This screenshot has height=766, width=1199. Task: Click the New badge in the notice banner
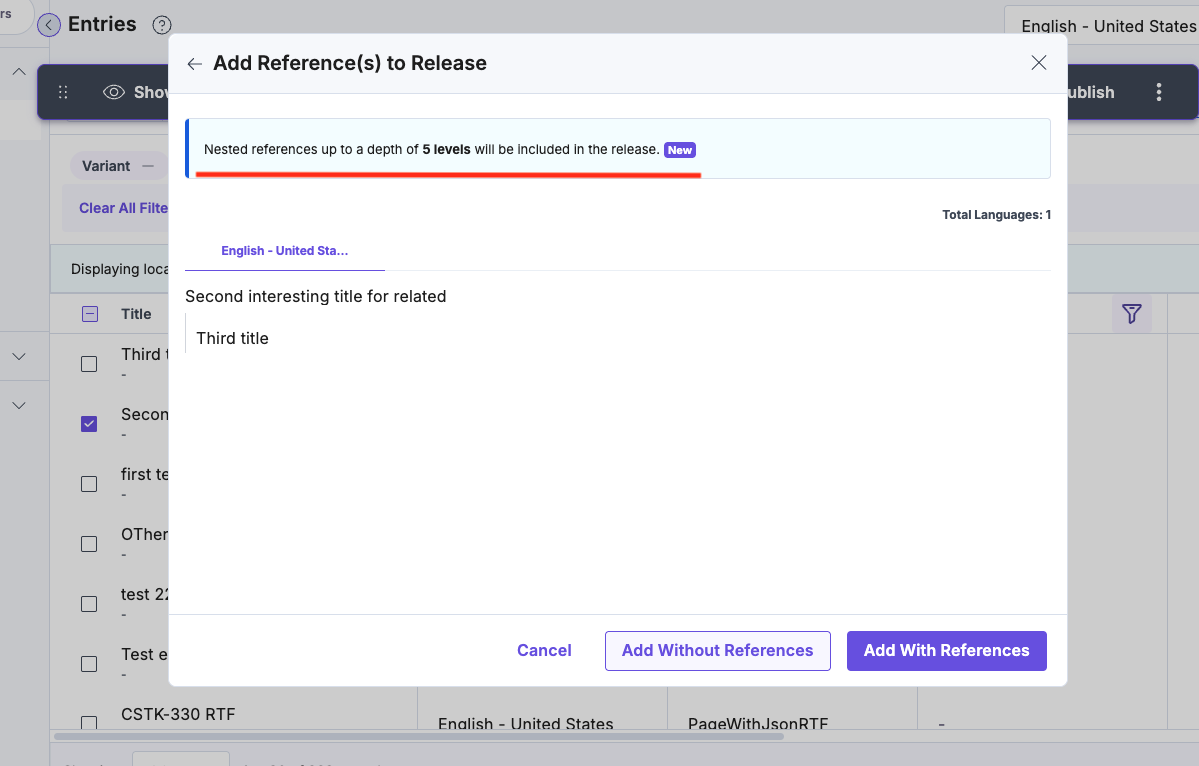[x=679, y=150]
